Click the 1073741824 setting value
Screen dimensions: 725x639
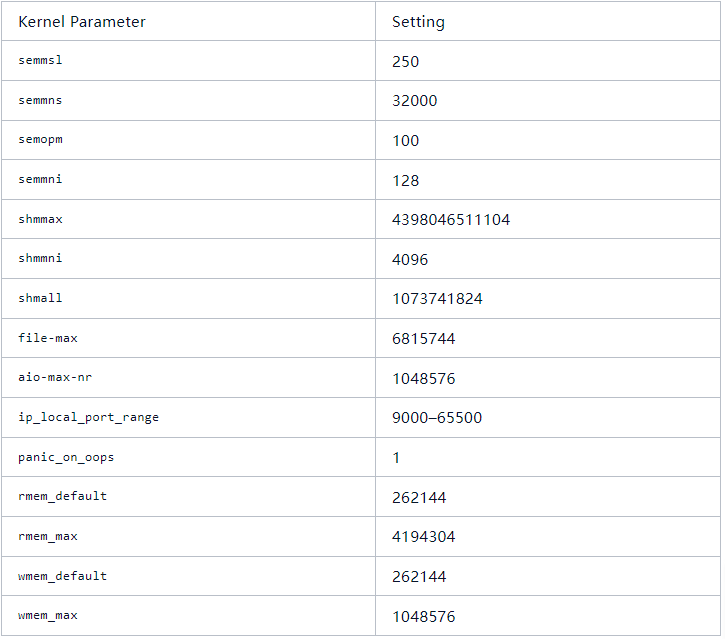pyautogui.click(x=437, y=299)
